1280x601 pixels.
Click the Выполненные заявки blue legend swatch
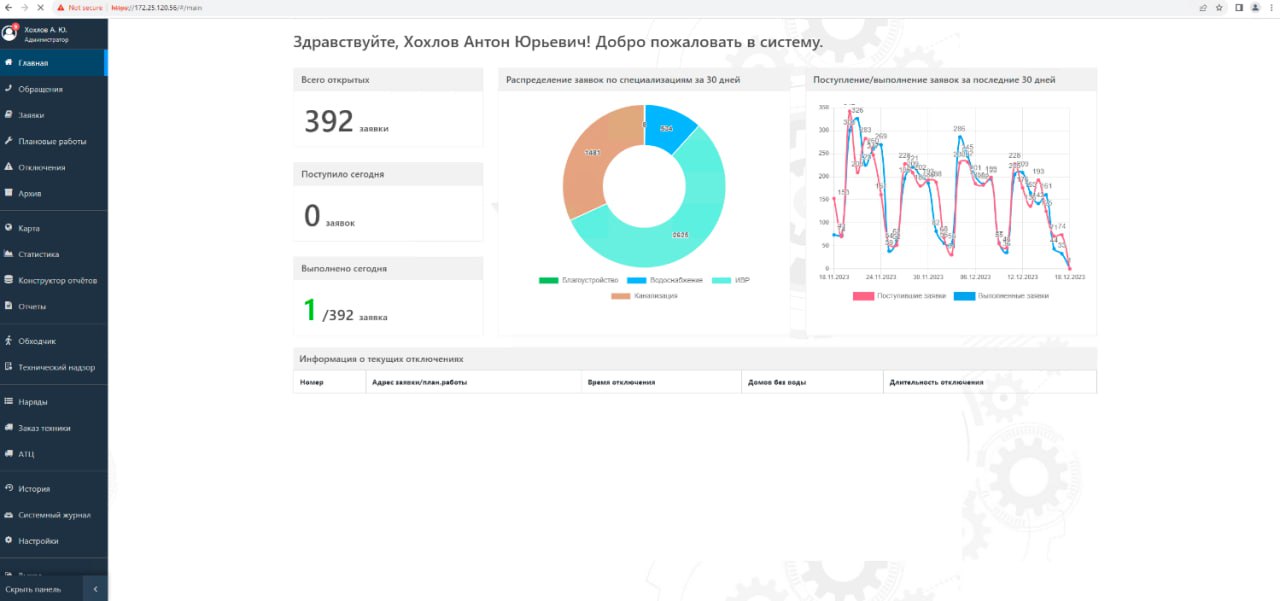(x=964, y=296)
